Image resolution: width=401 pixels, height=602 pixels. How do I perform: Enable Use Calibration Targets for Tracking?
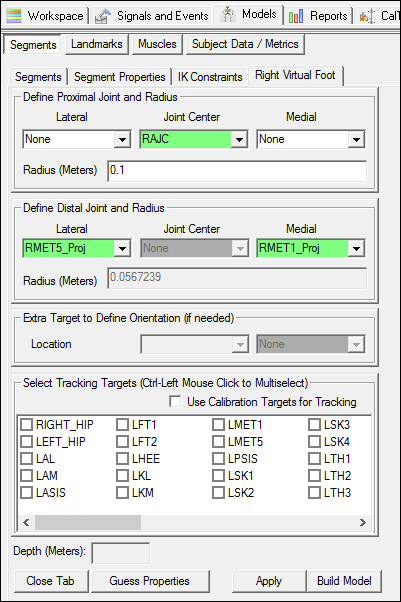click(175, 402)
